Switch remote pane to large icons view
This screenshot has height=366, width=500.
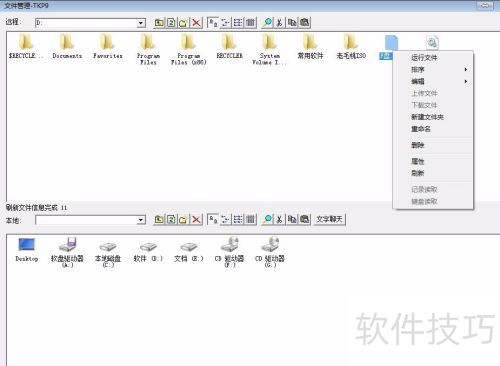point(213,23)
